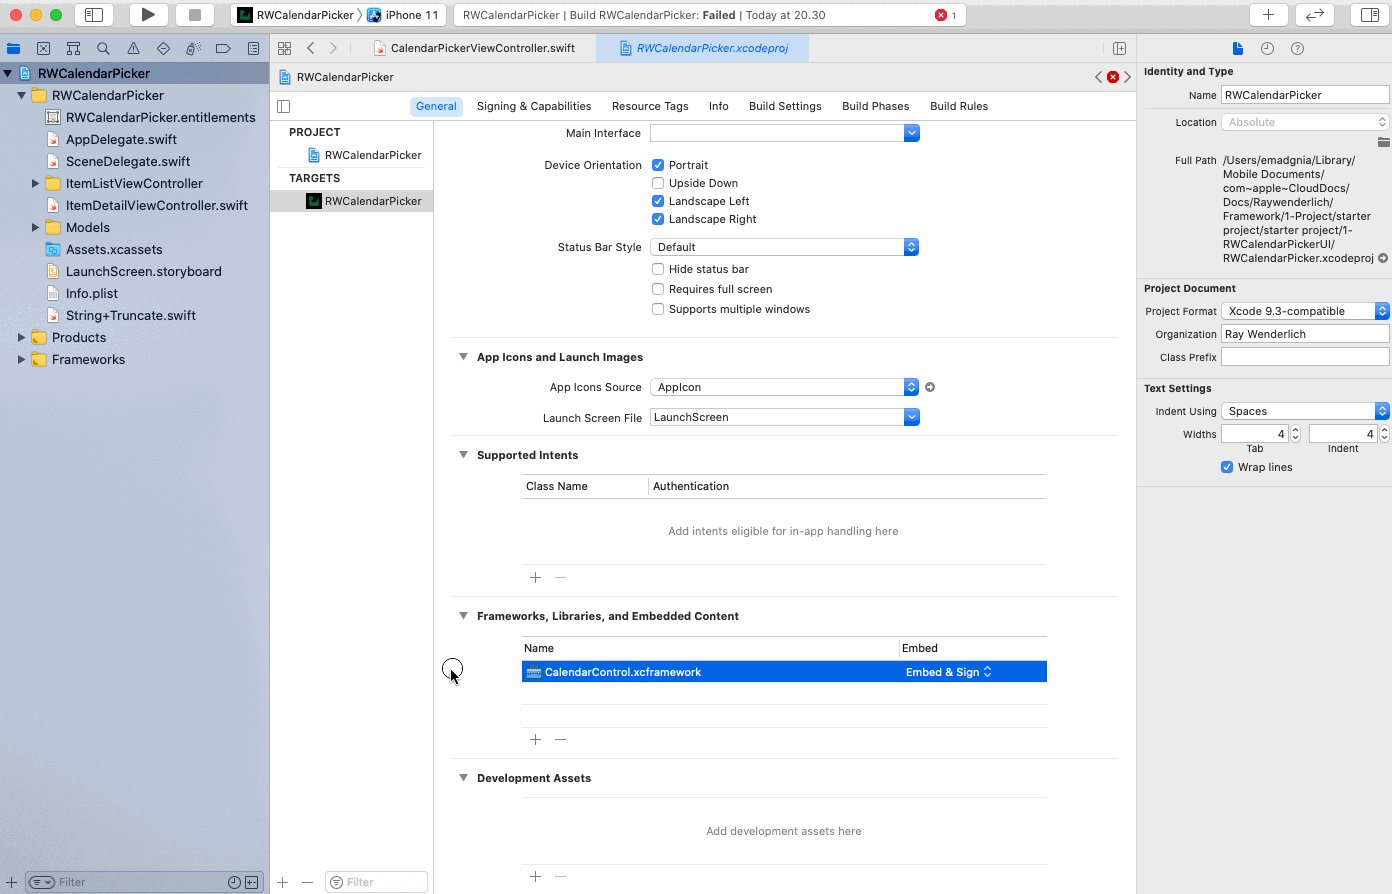Select the Project navigator folder icon
This screenshot has width=1392, height=894.
[x=14, y=48]
